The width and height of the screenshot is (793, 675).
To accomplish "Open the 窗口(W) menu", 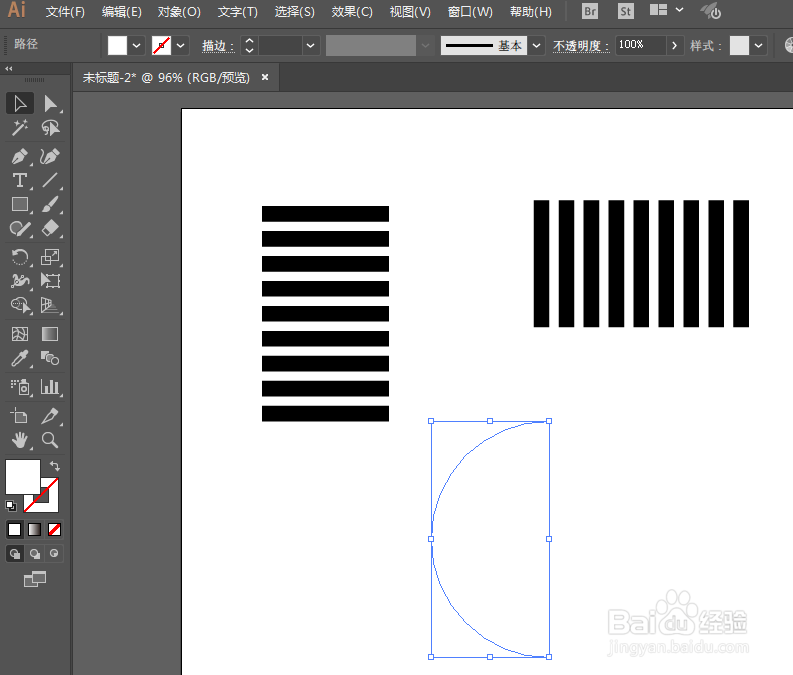I will point(470,12).
